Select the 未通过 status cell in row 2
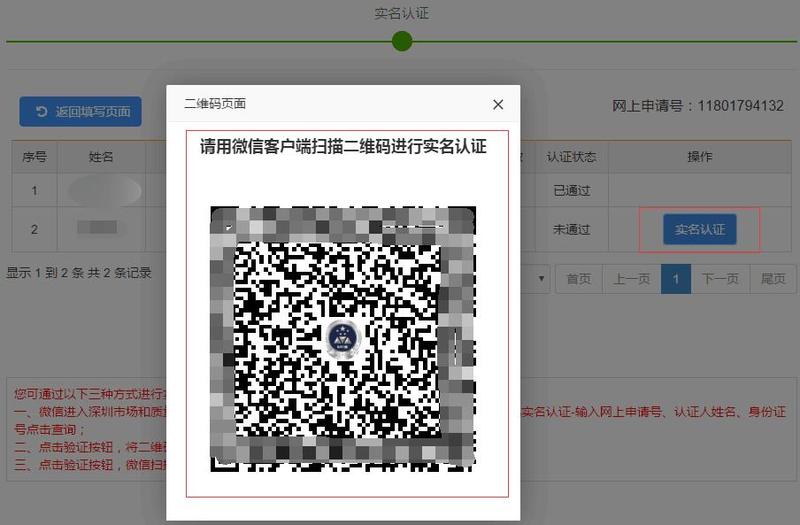The height and width of the screenshot is (525, 800). (571, 229)
